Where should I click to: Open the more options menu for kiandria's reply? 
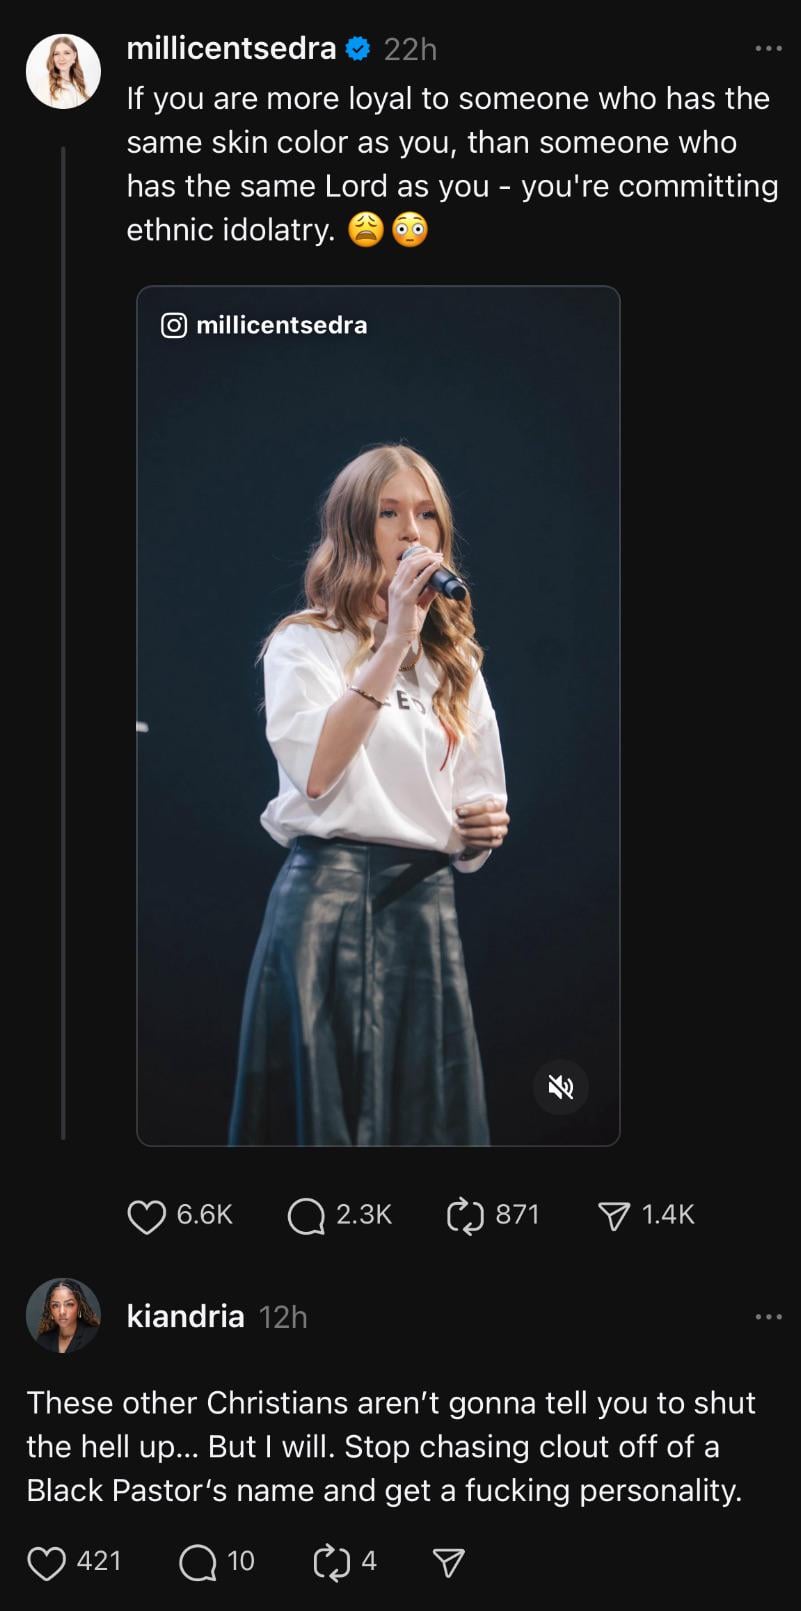coord(768,1316)
